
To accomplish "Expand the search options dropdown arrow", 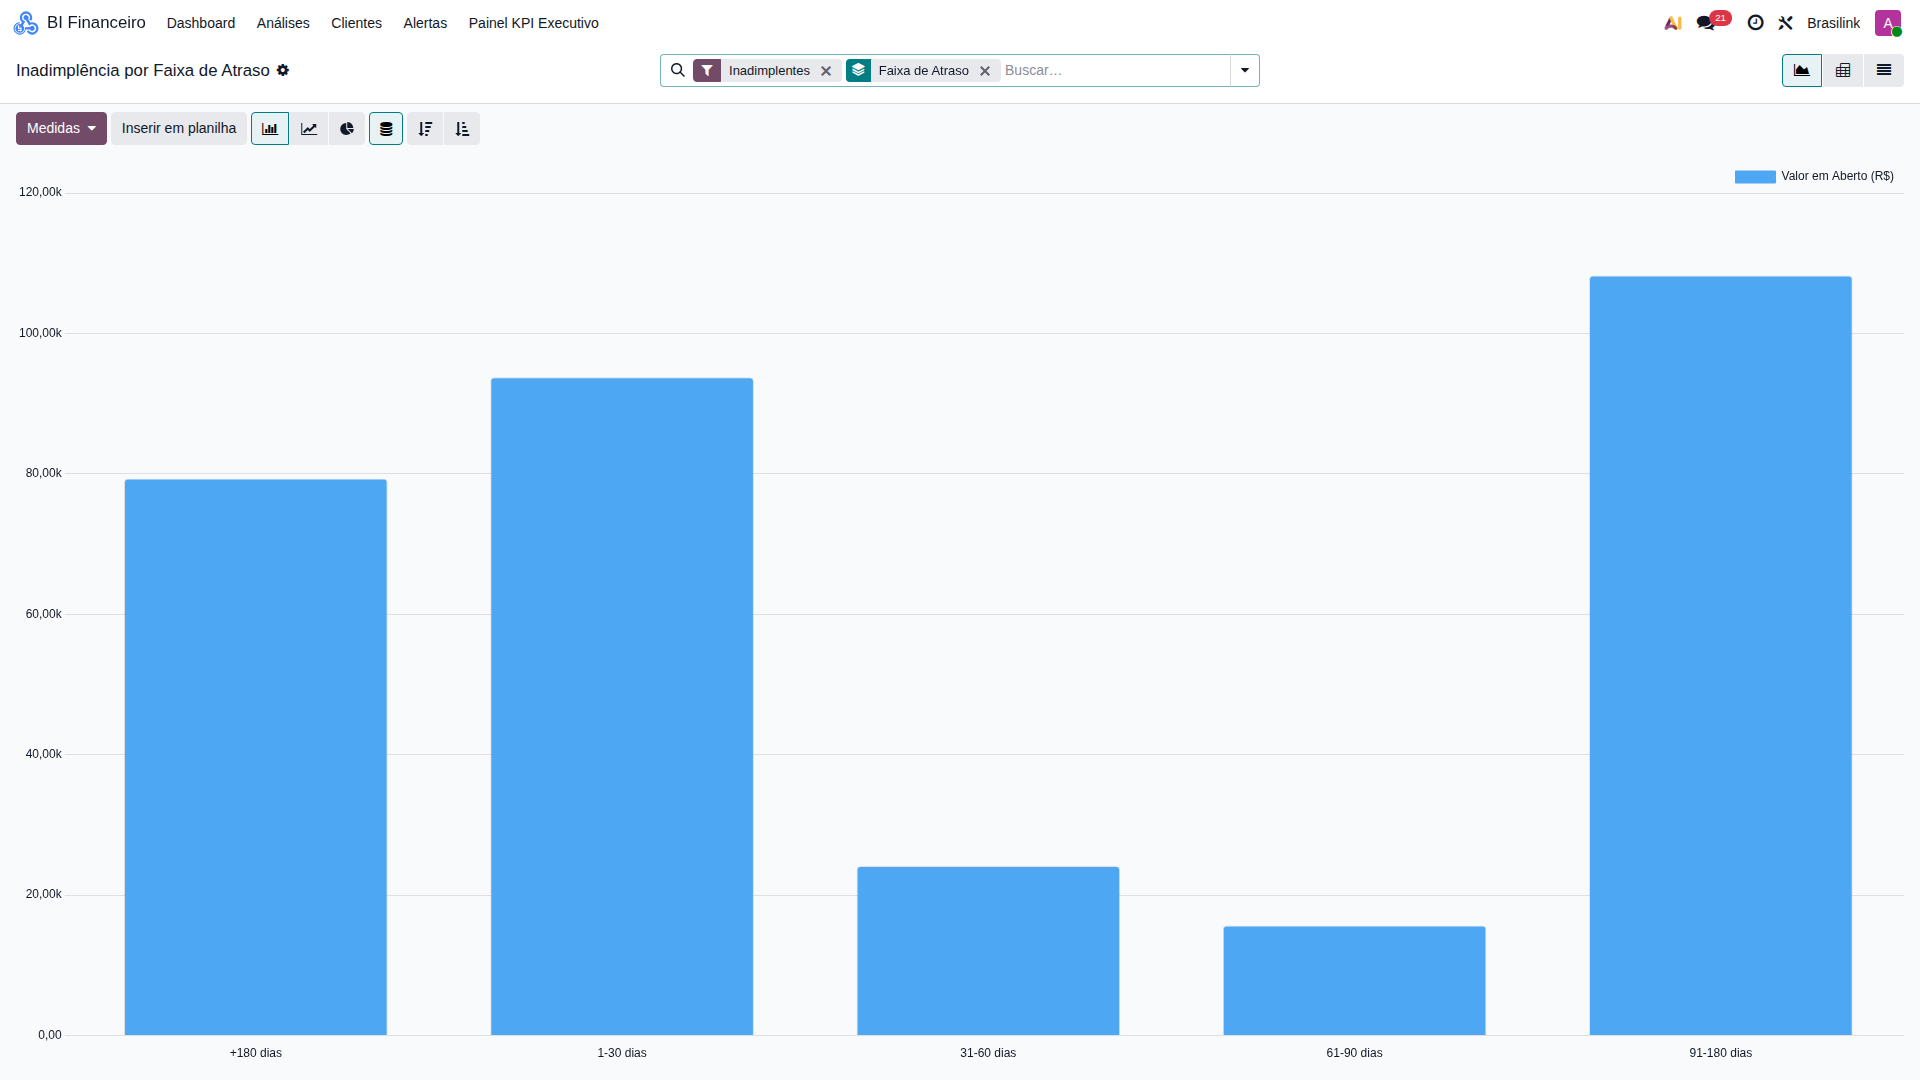I will pyautogui.click(x=1245, y=70).
